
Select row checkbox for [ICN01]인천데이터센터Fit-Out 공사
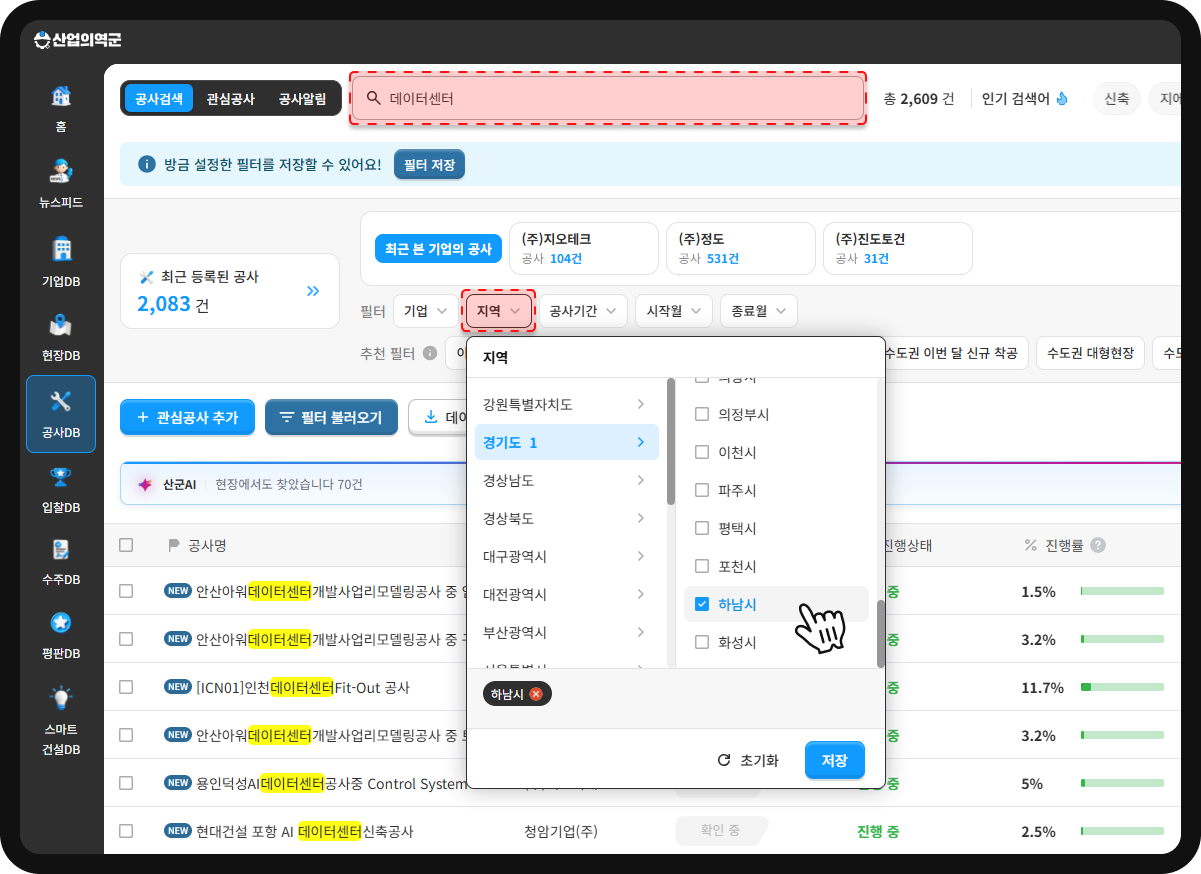coord(126,687)
